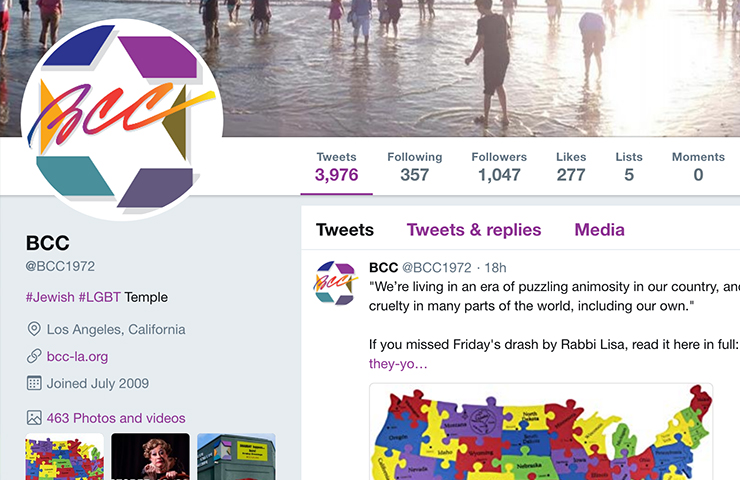The height and width of the screenshot is (480, 740).
Task: Click the calendar icon next to Joined July 2009
Action: 34,383
